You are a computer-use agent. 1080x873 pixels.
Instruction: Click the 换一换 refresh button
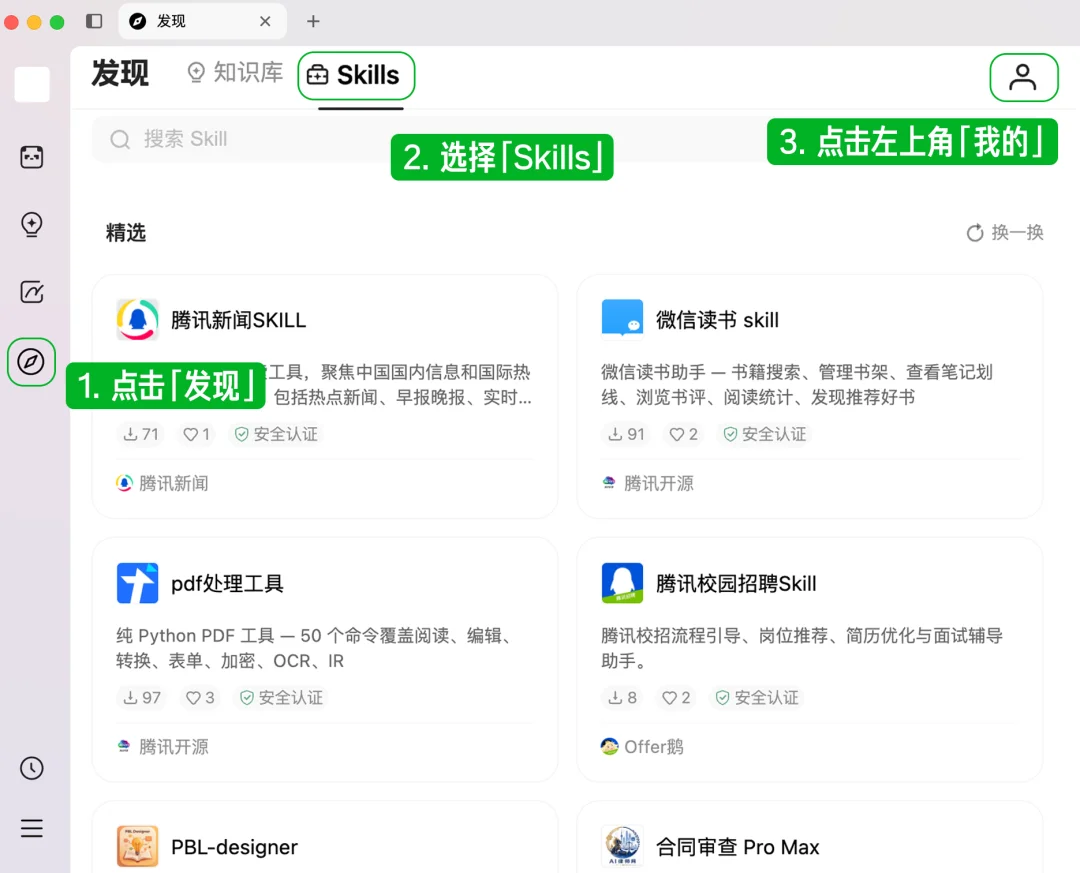pos(1005,233)
